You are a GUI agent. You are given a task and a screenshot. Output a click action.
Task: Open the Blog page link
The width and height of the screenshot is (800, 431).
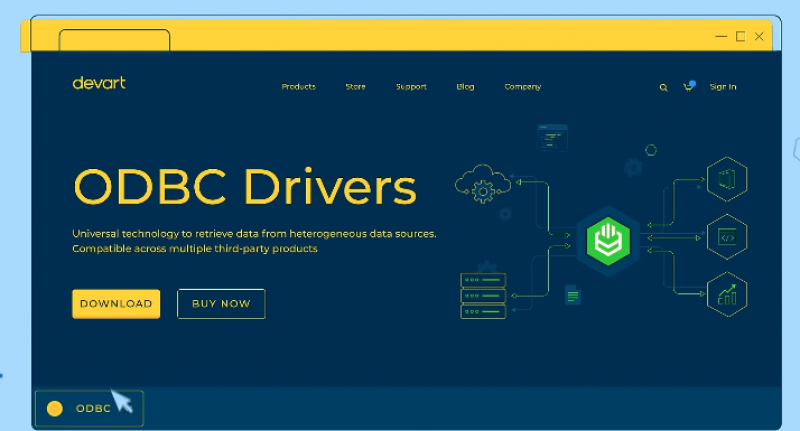465,87
